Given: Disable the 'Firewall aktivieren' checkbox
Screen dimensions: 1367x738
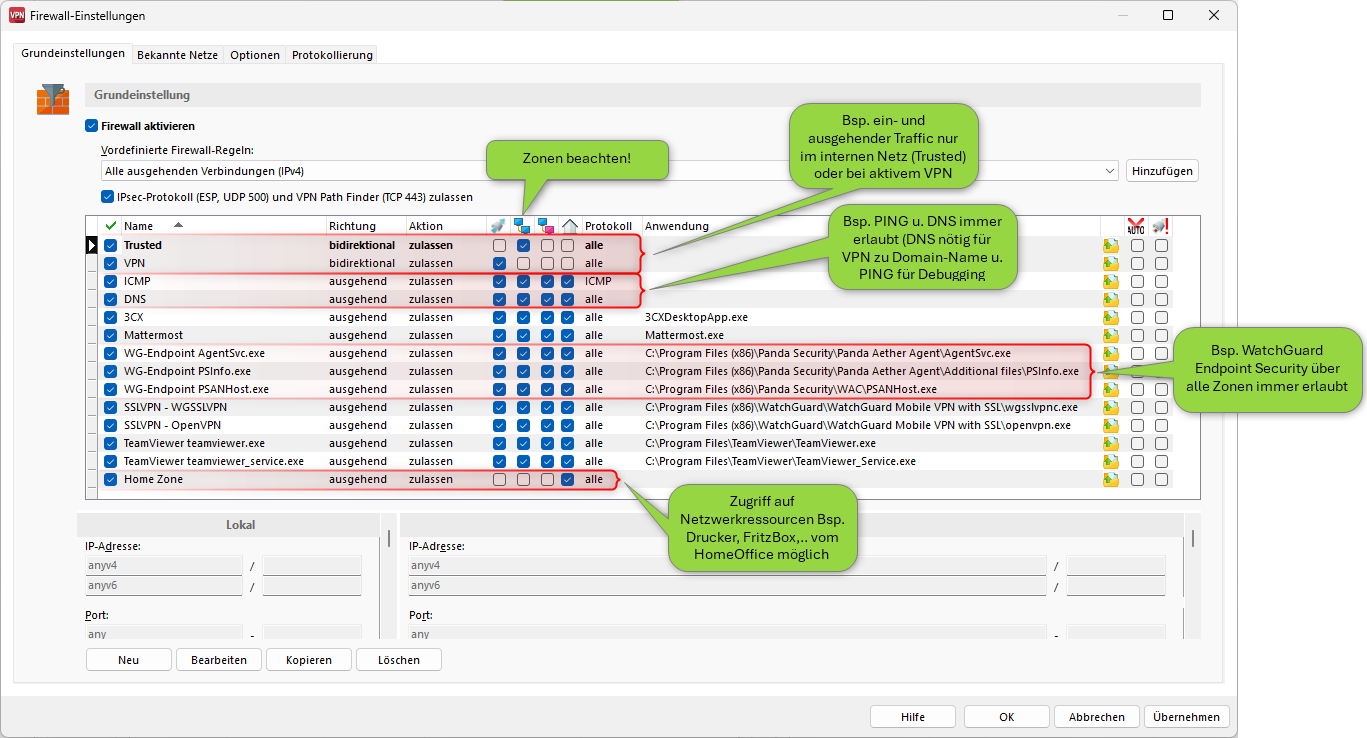Looking at the screenshot, I should (x=92, y=127).
